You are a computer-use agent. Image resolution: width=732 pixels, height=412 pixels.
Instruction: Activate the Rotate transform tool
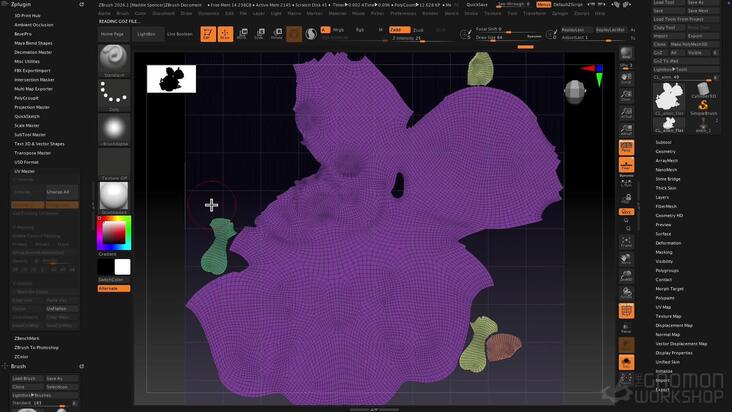click(277, 34)
